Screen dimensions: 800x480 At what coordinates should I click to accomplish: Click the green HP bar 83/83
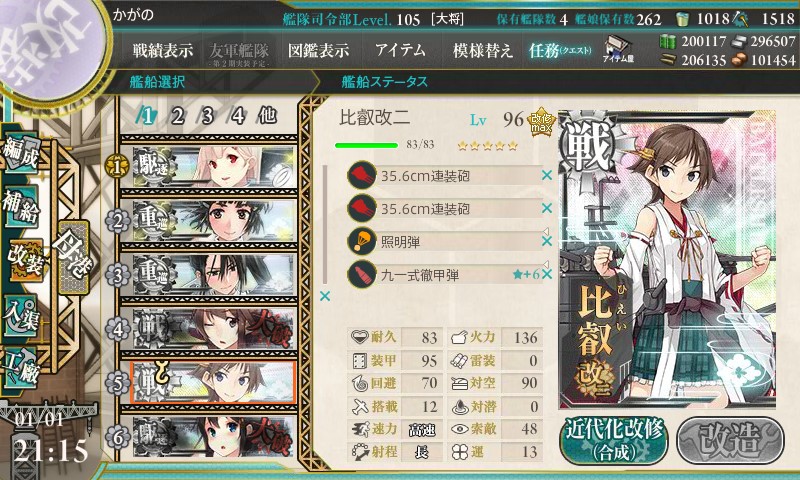[366, 145]
